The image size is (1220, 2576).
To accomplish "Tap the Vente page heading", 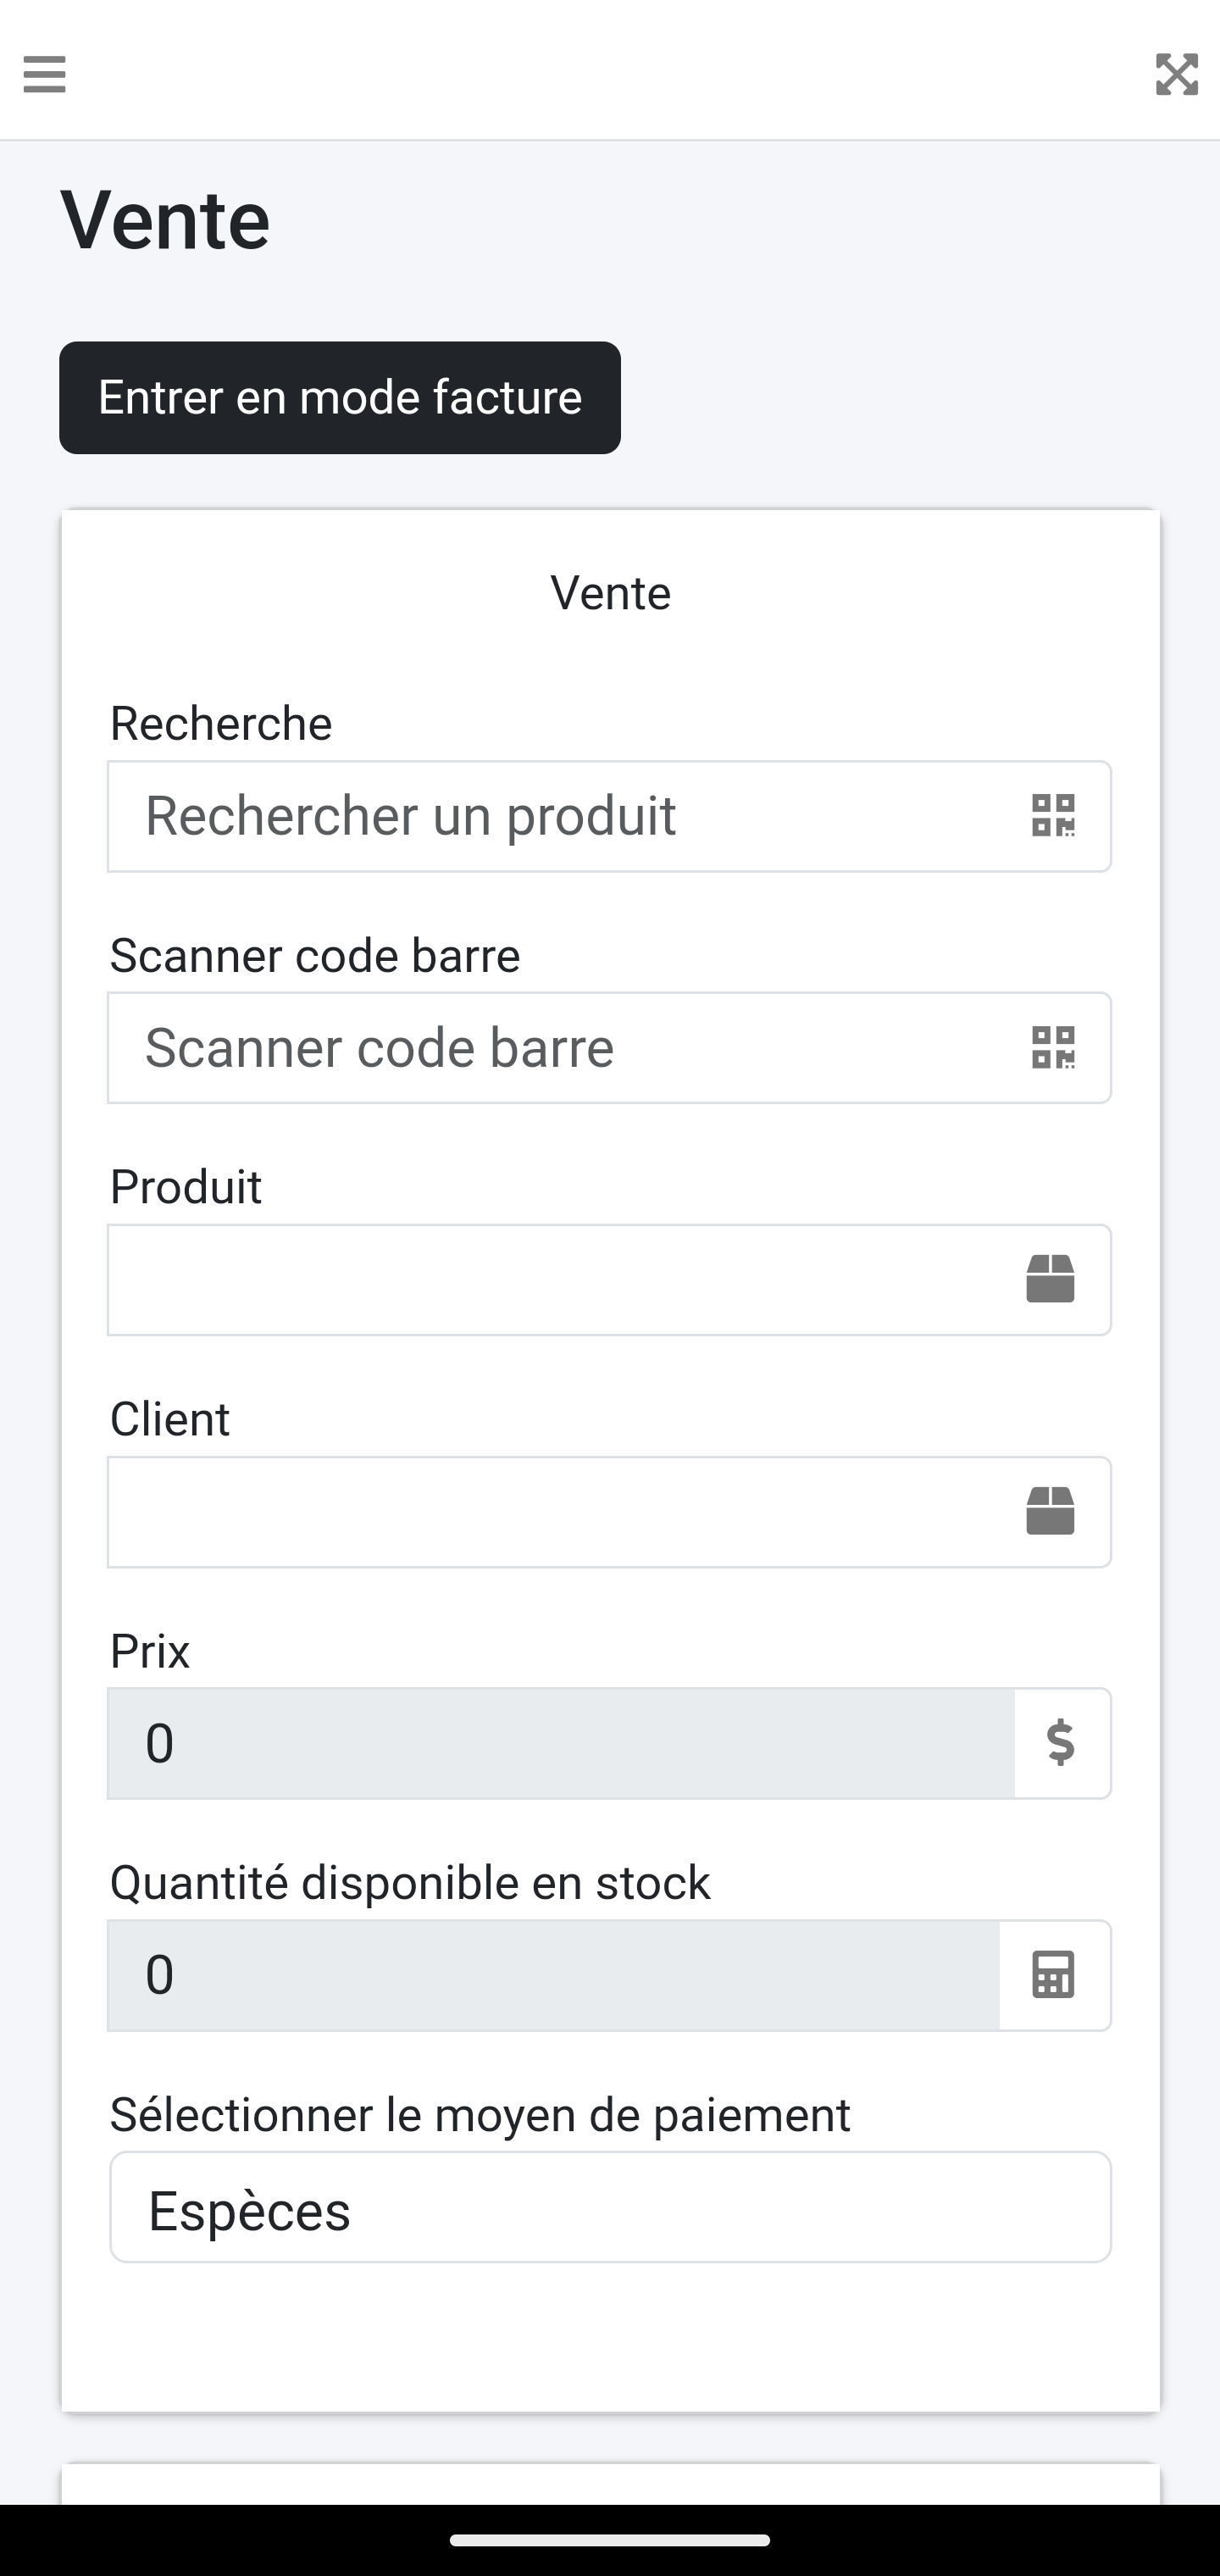I will [x=165, y=220].
